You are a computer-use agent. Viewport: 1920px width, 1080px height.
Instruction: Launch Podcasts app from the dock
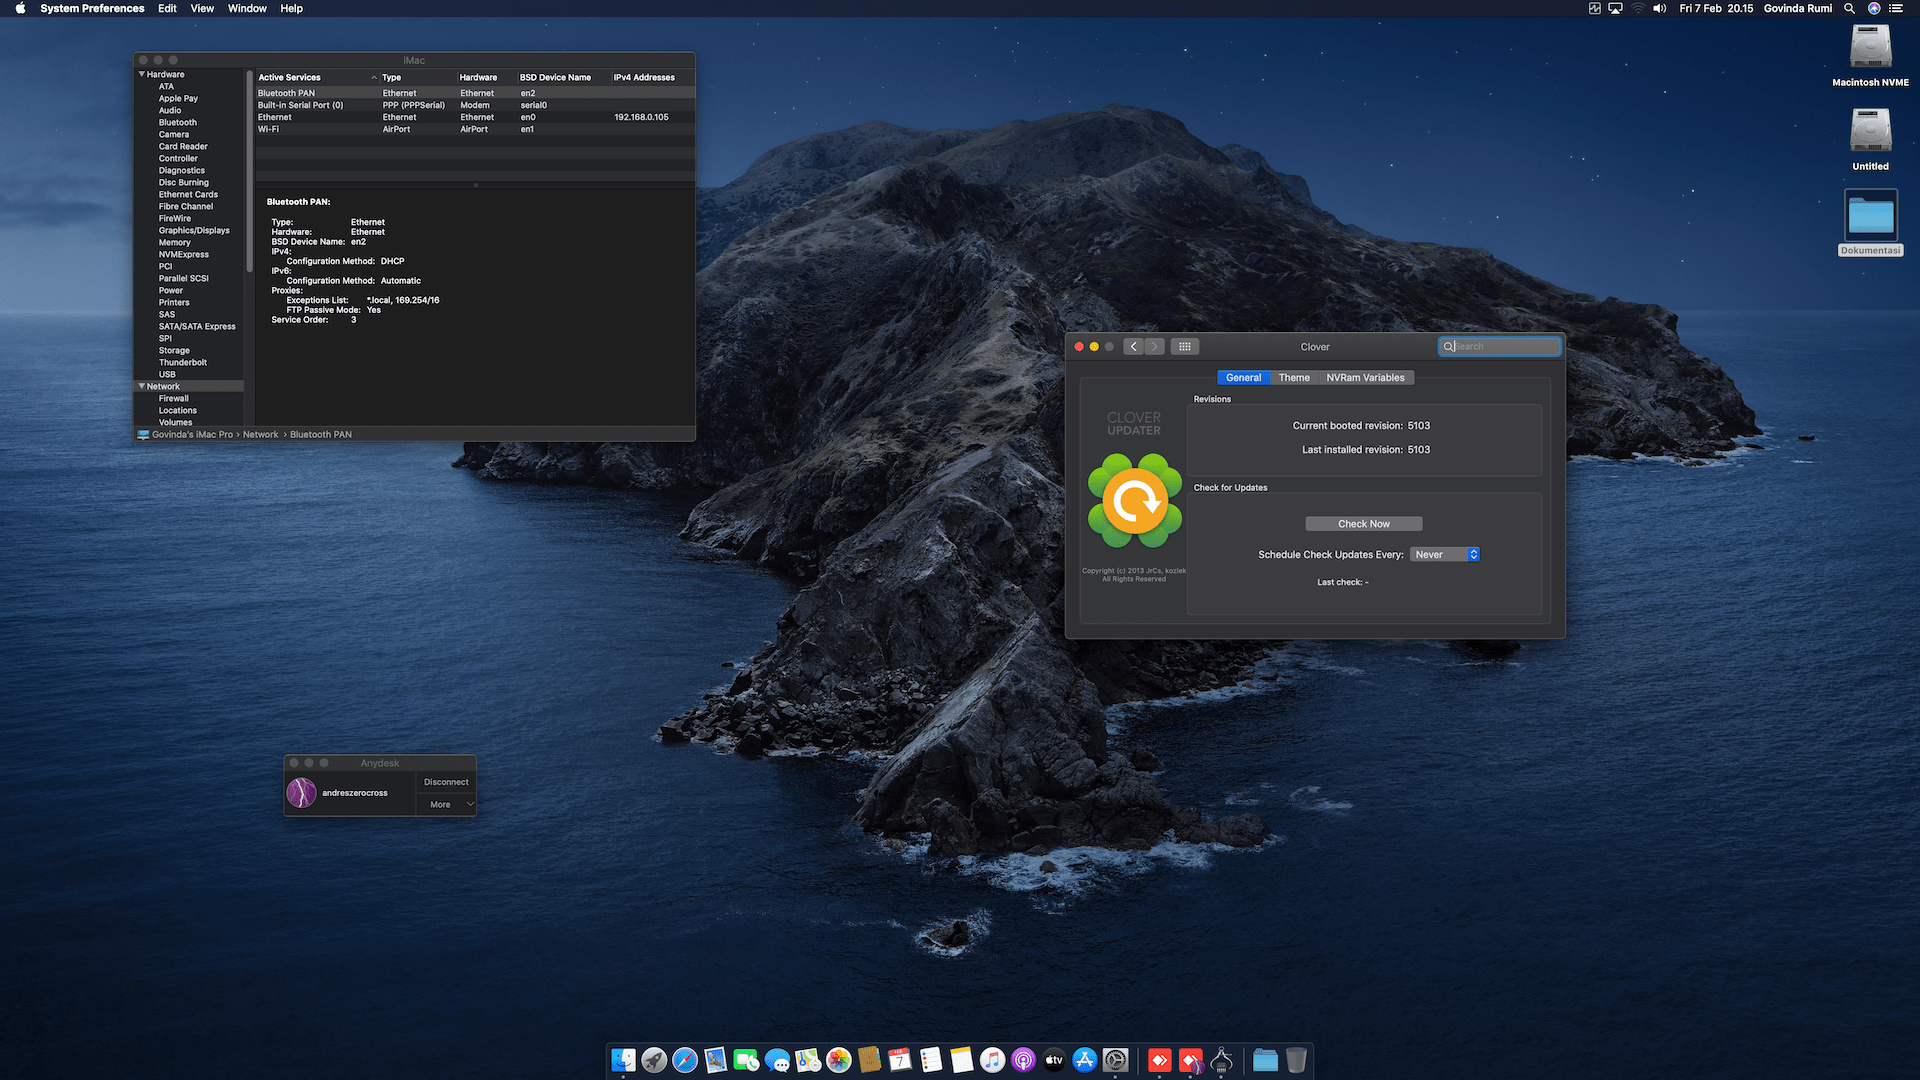(x=1023, y=1060)
